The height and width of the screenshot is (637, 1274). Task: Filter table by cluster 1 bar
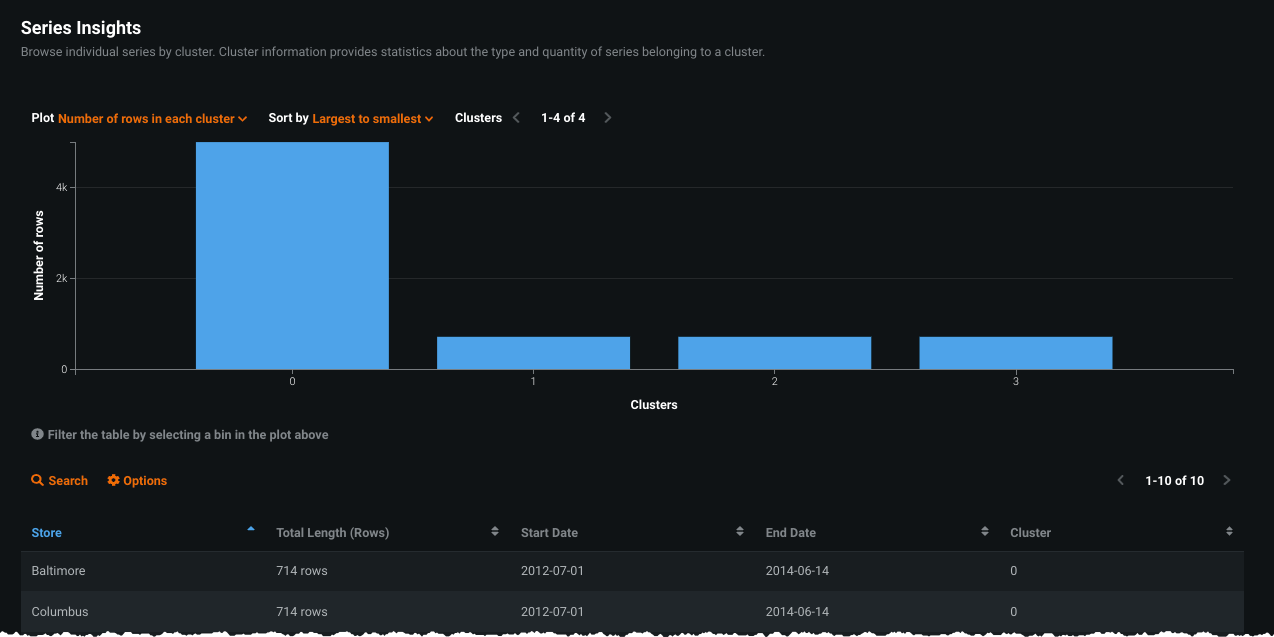coord(533,353)
